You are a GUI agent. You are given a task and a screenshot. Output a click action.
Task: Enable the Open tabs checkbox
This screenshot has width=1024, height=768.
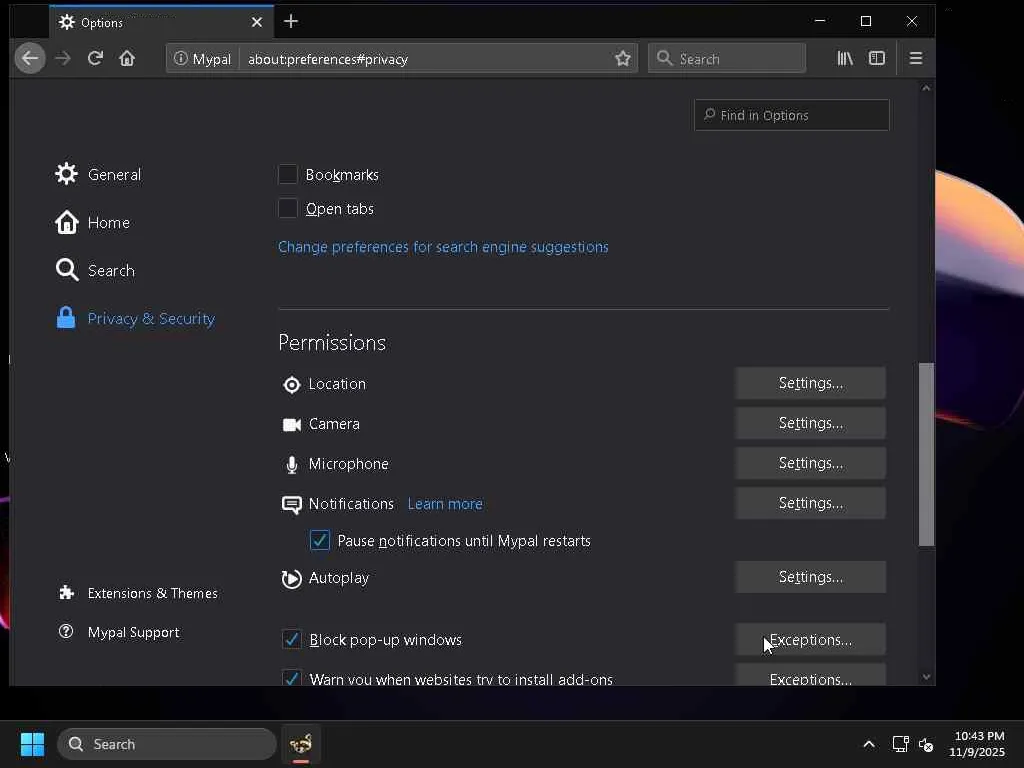pyautogui.click(x=287, y=208)
